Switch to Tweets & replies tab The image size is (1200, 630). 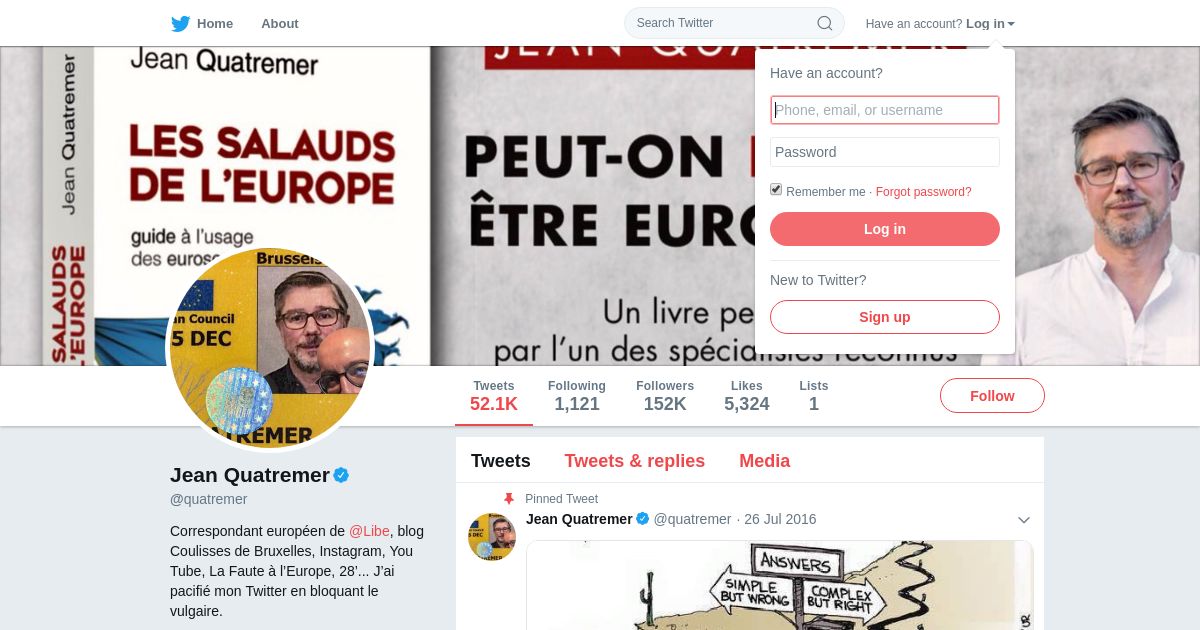635,461
